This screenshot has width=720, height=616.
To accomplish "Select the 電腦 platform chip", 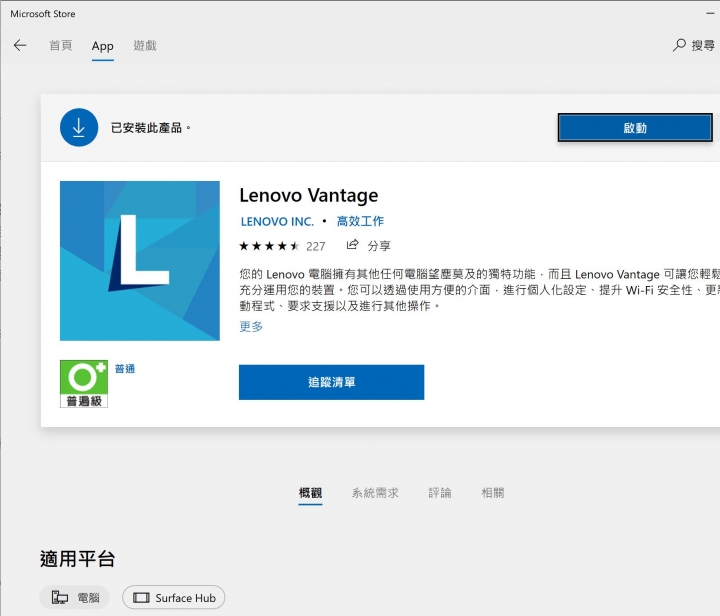I will point(74,597).
